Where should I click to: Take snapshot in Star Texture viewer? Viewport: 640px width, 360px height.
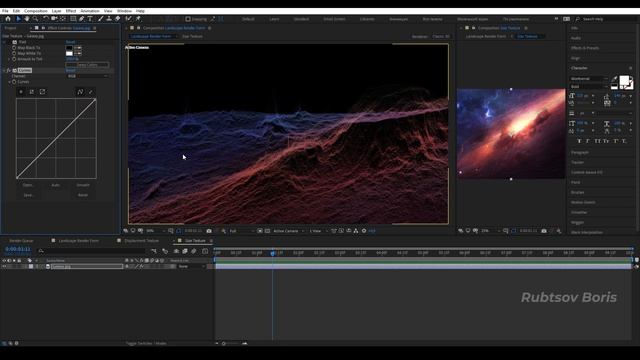[544, 231]
